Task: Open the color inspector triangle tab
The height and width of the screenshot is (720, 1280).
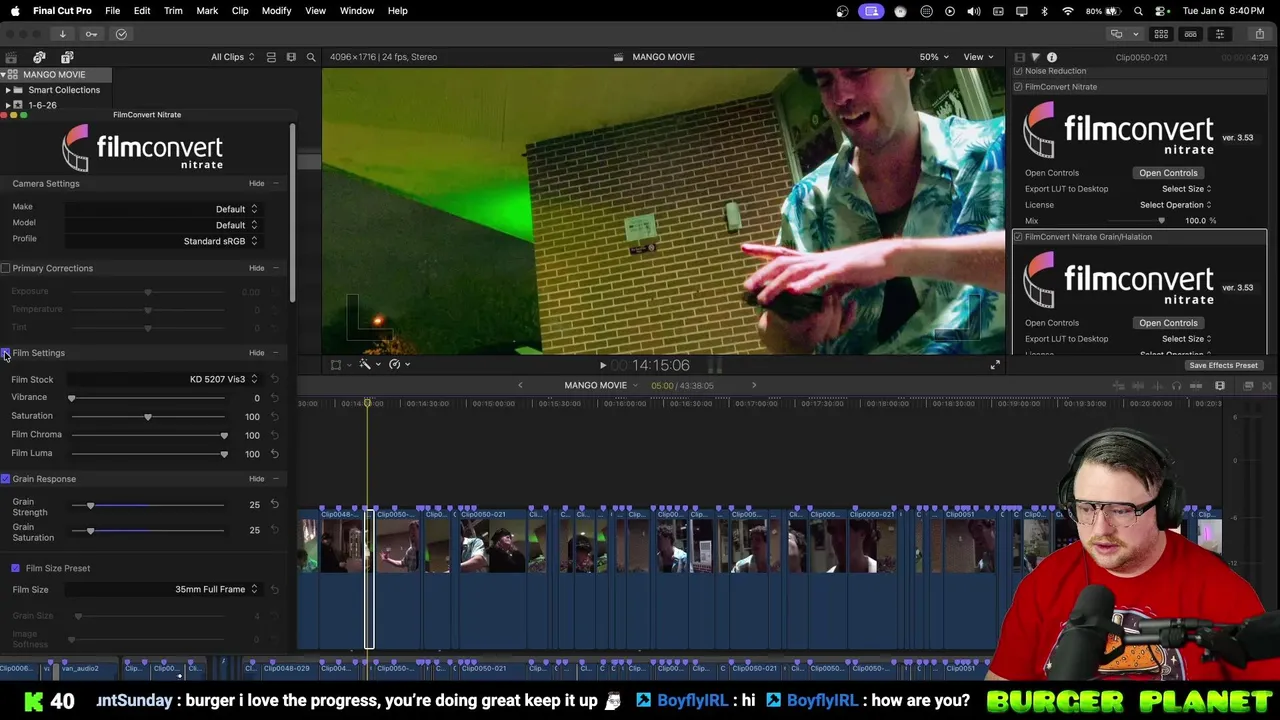Action: coord(1035,58)
